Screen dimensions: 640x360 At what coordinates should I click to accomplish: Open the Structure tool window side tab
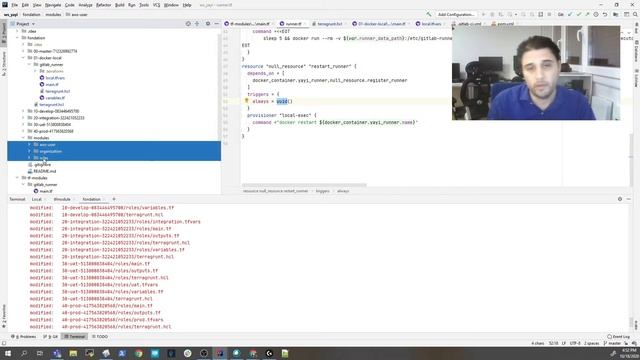(x=4, y=64)
